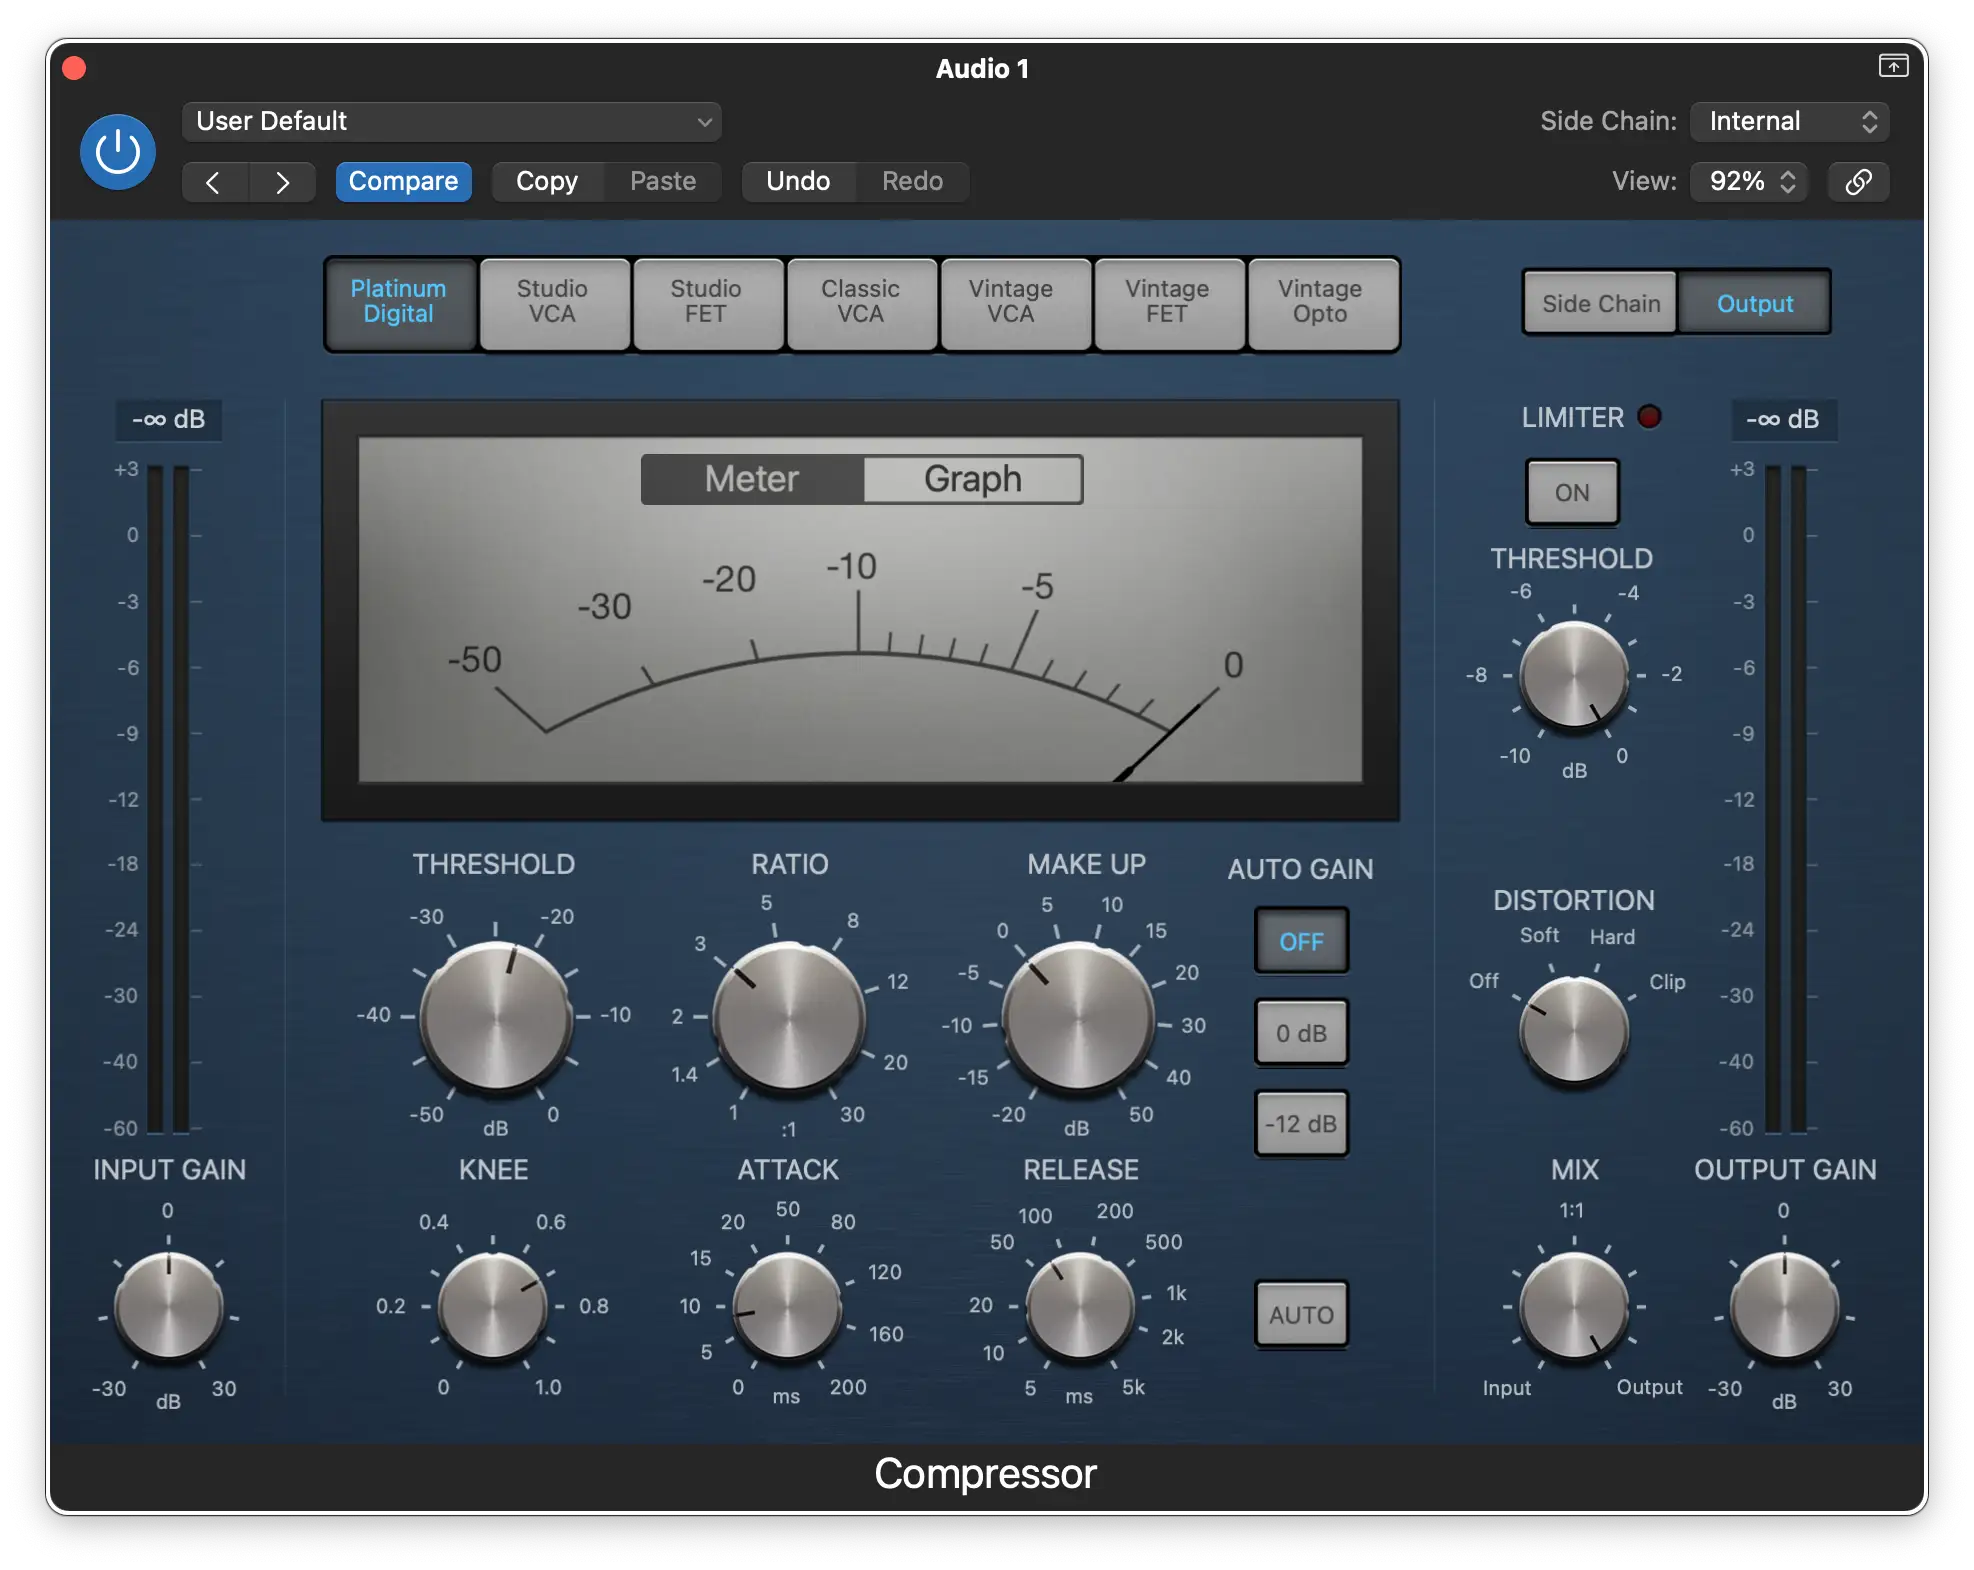Open the User Default preset dropdown
1974x1570 pixels.
452,122
